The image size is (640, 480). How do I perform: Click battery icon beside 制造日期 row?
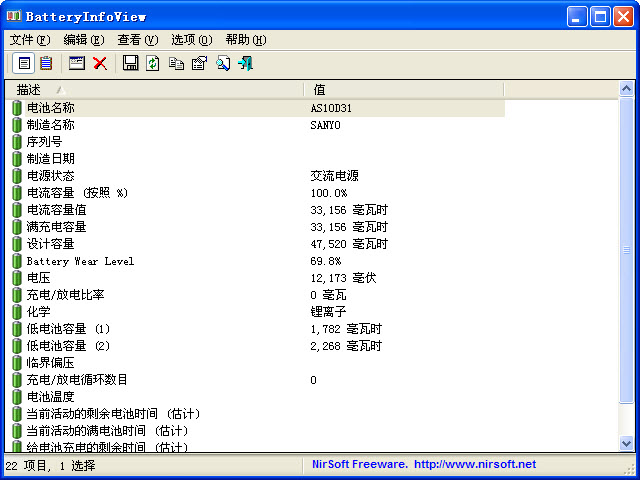pos(17,159)
